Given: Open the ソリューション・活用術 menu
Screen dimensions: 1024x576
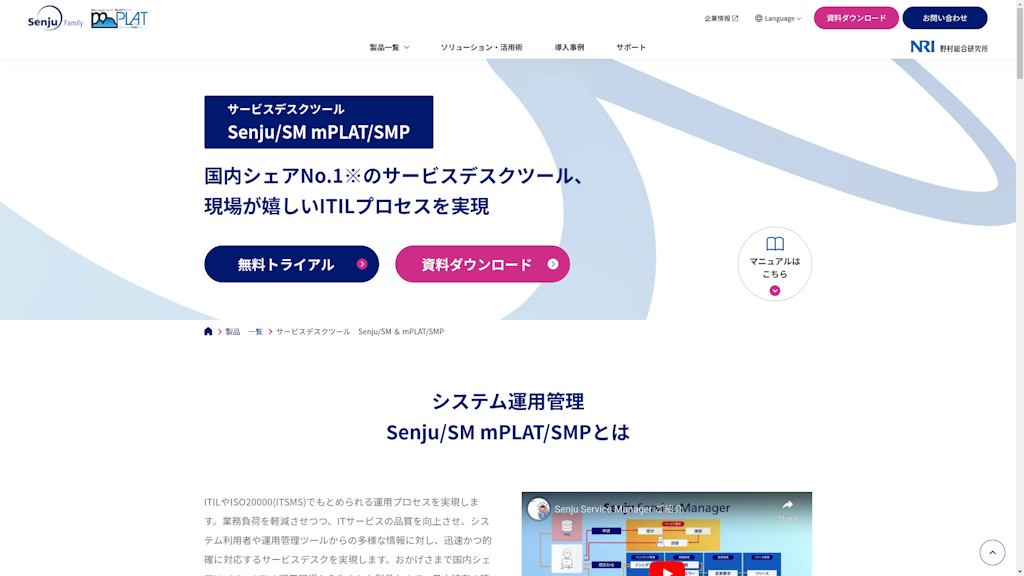Looking at the screenshot, I should (483, 46).
